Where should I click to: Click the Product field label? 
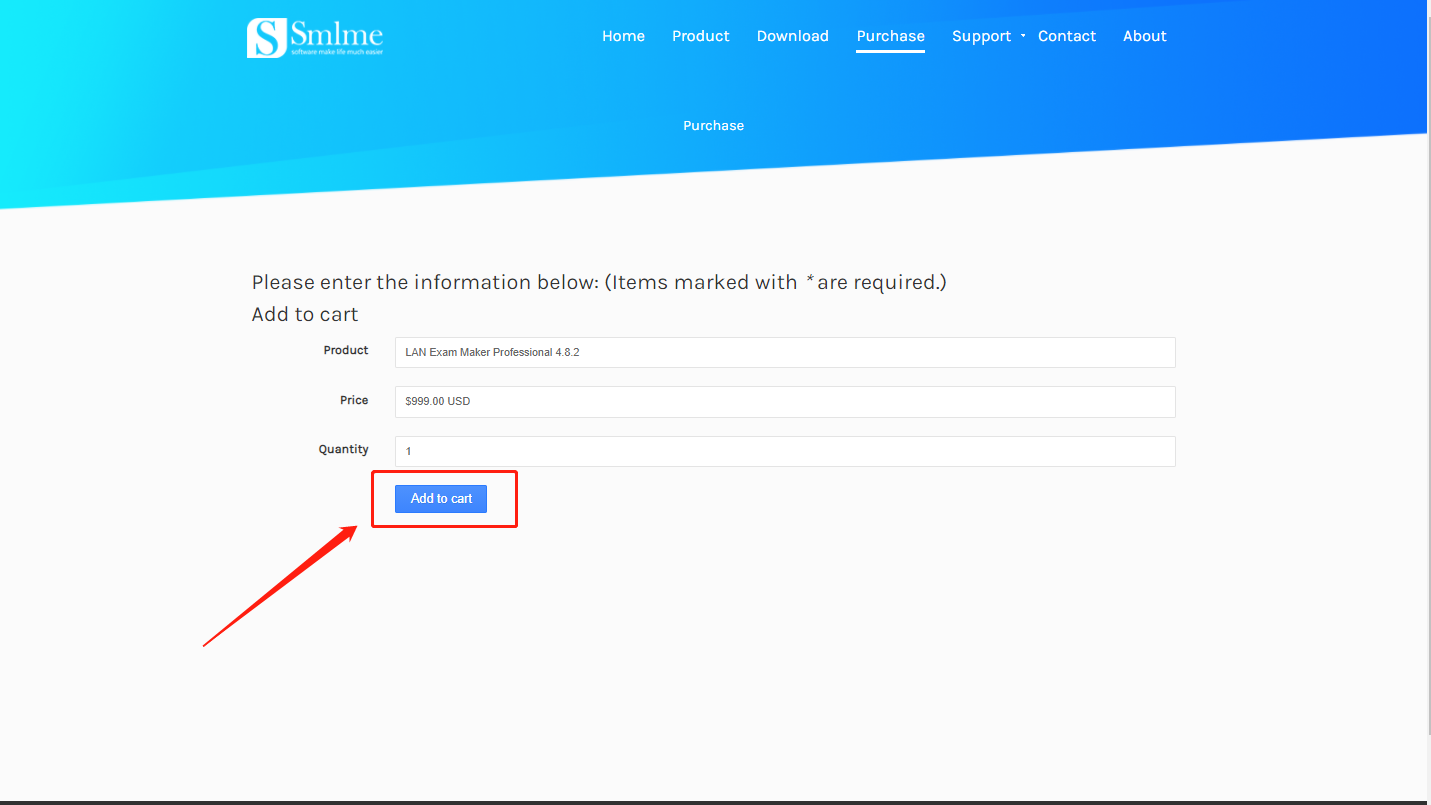346,350
